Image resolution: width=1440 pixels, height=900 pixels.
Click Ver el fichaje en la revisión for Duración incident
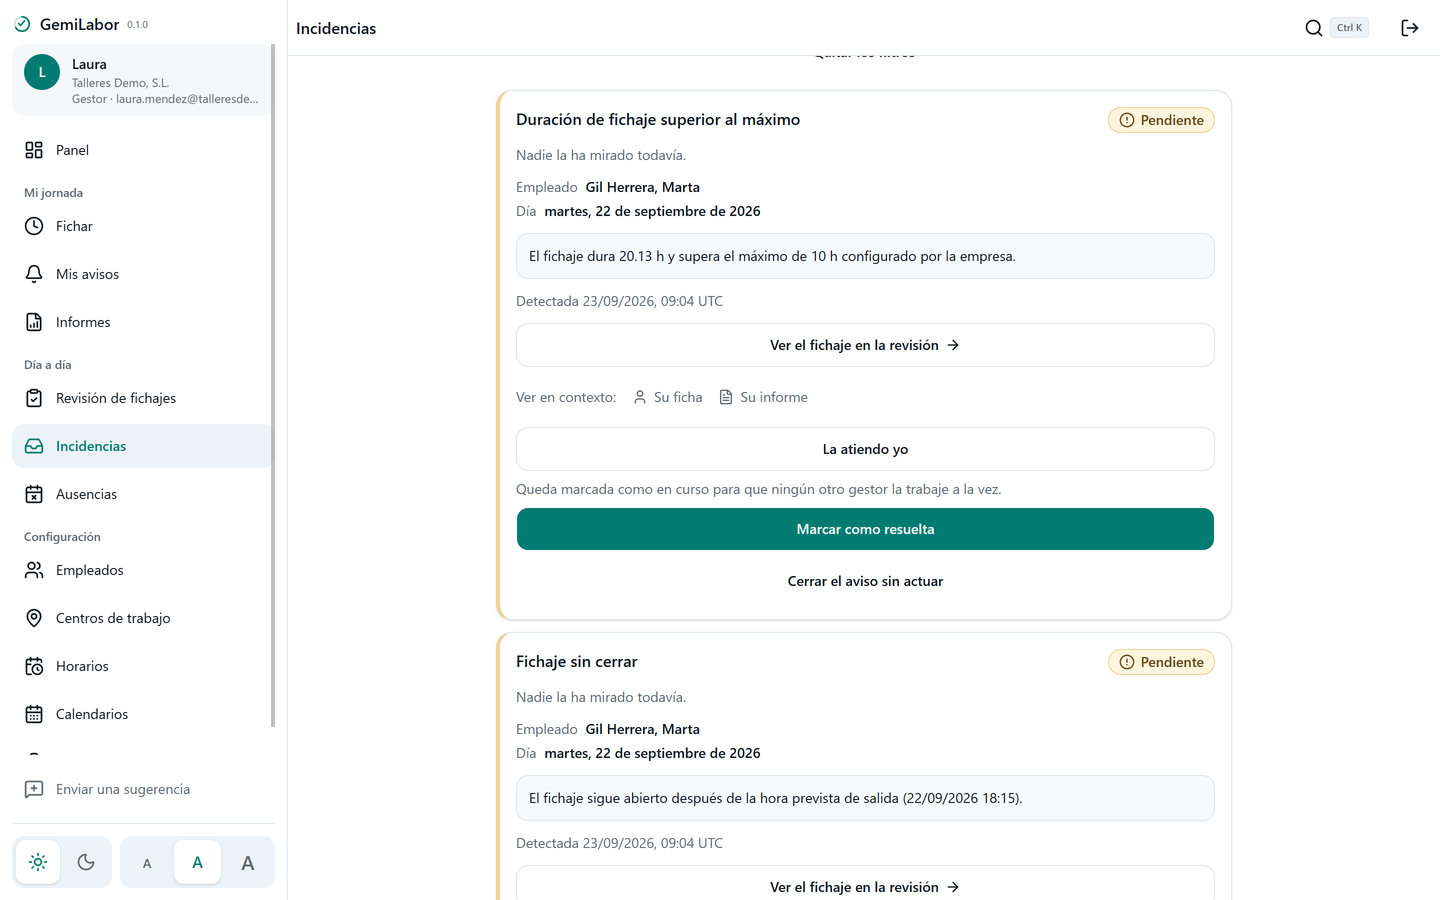865,345
